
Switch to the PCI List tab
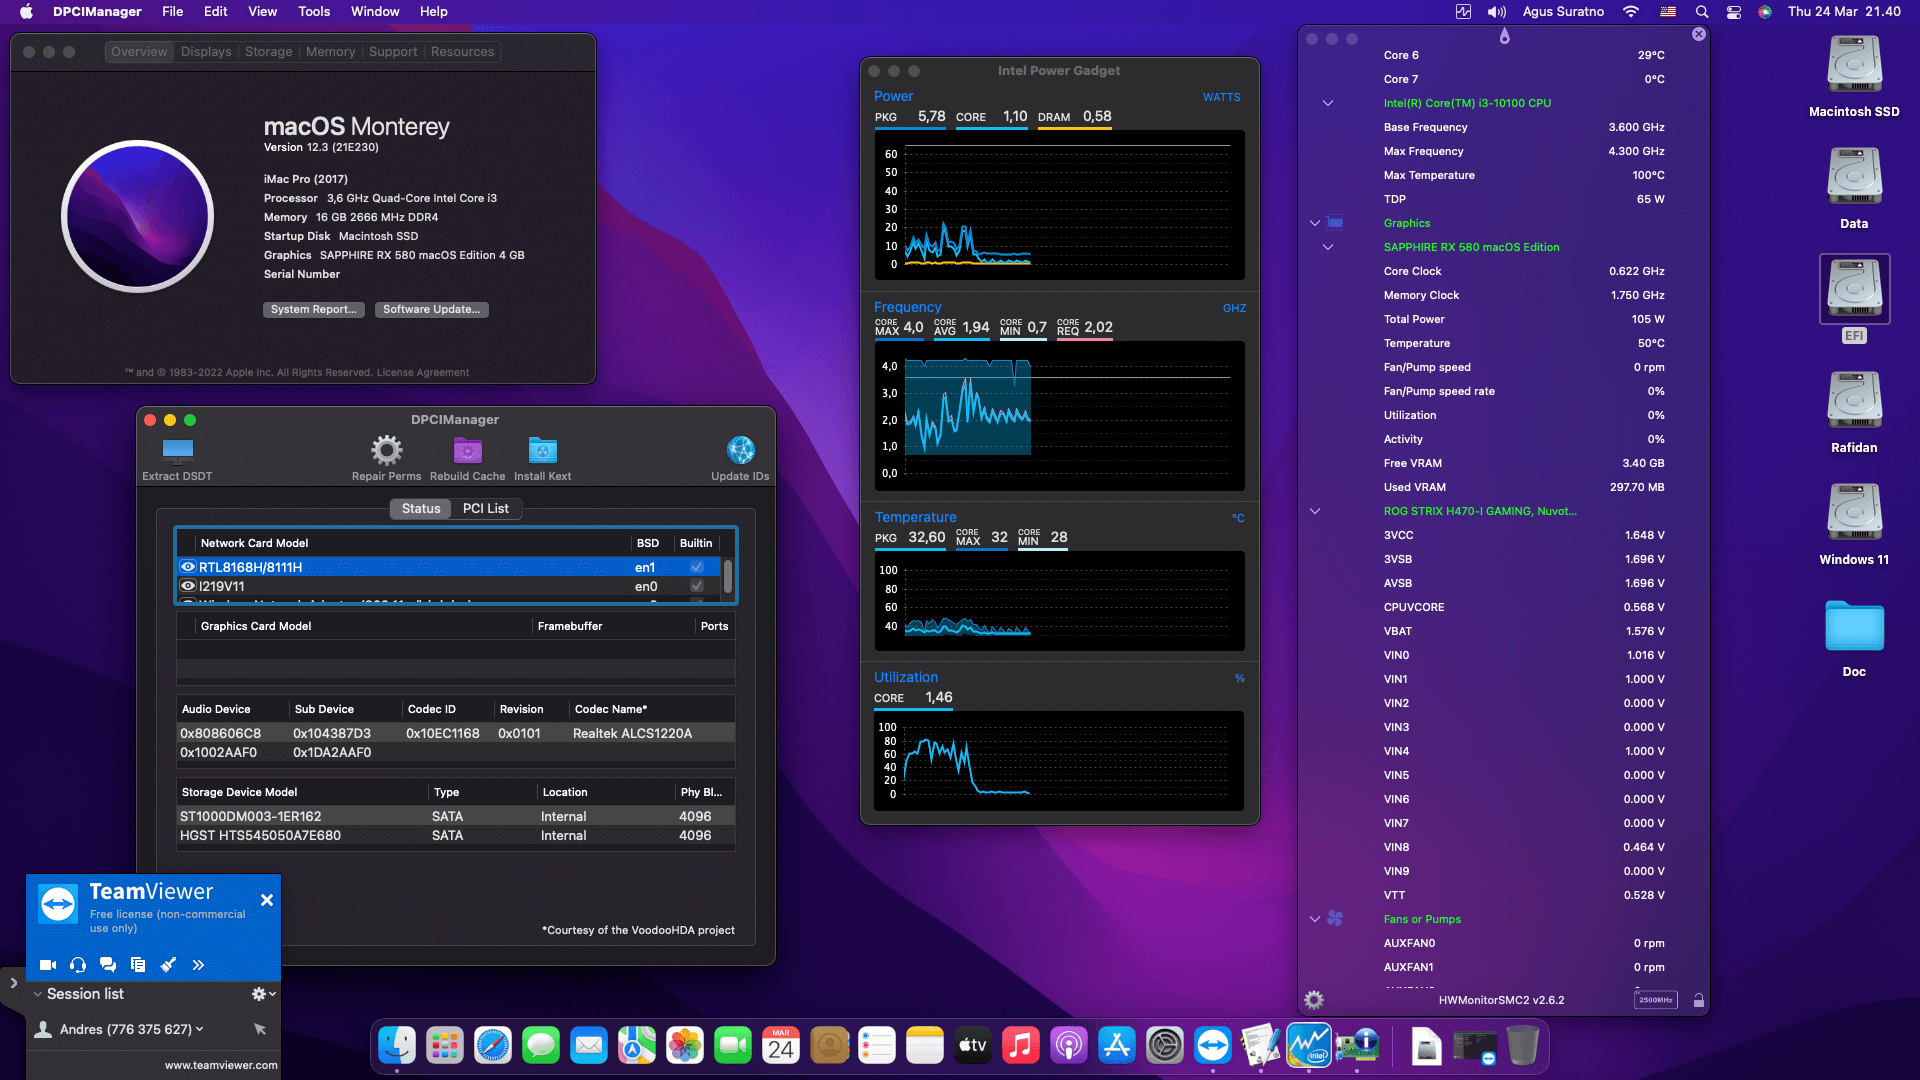[487, 508]
